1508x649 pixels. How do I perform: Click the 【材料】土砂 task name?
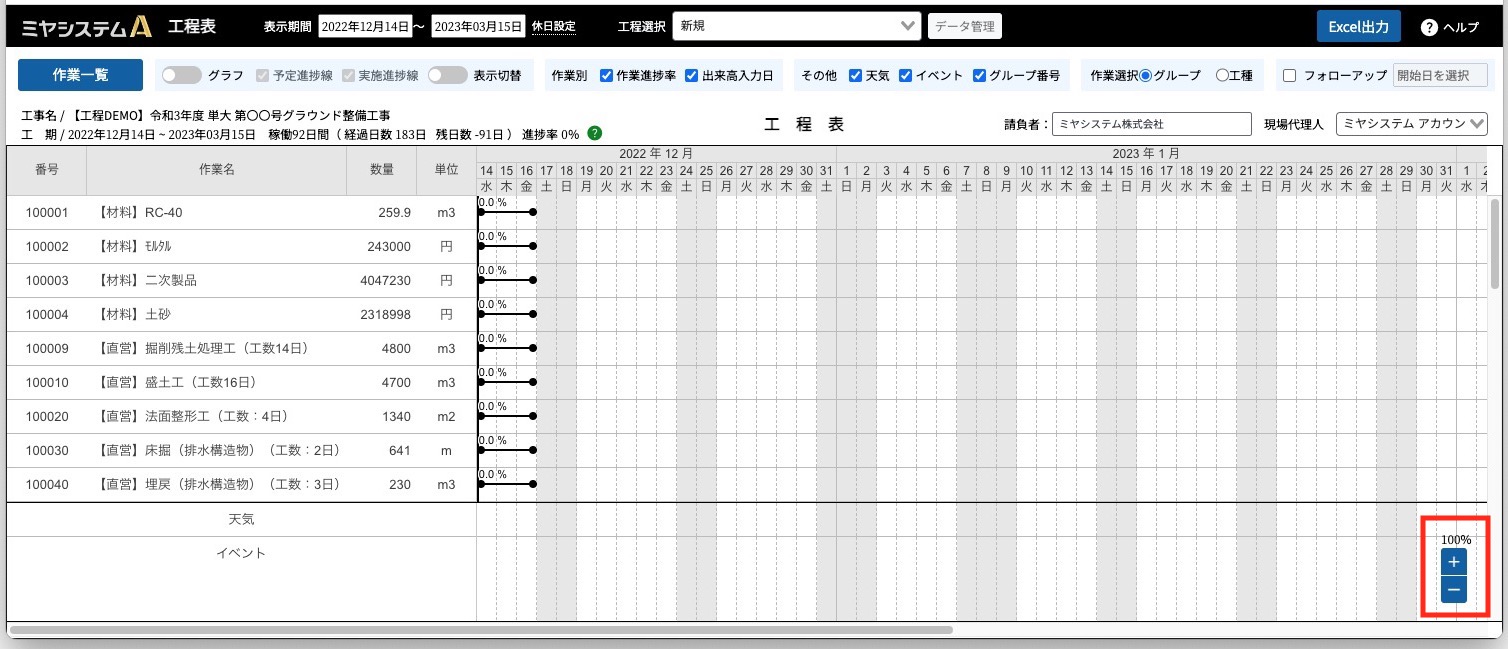[x=135, y=315]
